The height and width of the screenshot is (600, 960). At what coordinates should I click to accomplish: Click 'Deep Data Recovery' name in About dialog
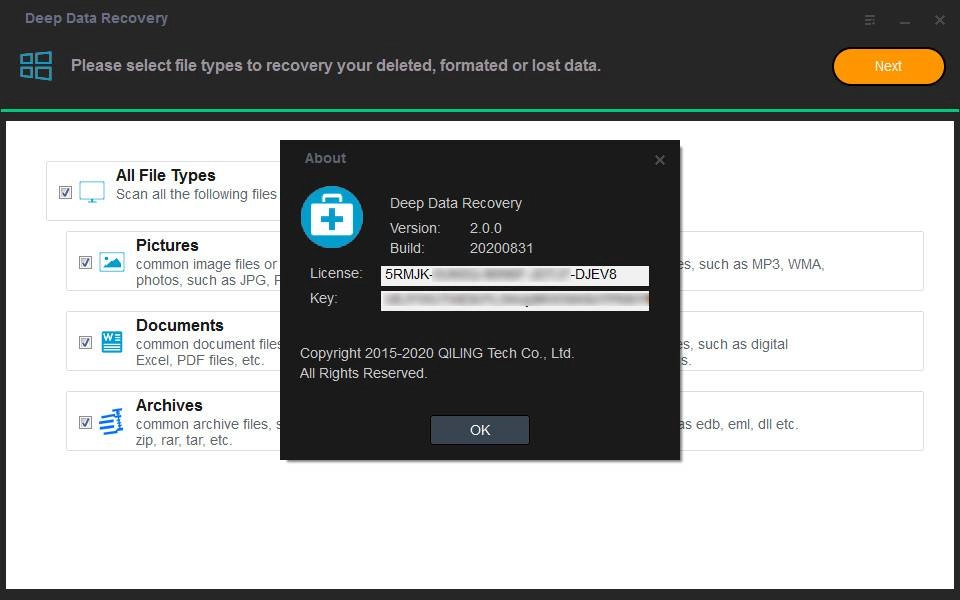coord(456,203)
